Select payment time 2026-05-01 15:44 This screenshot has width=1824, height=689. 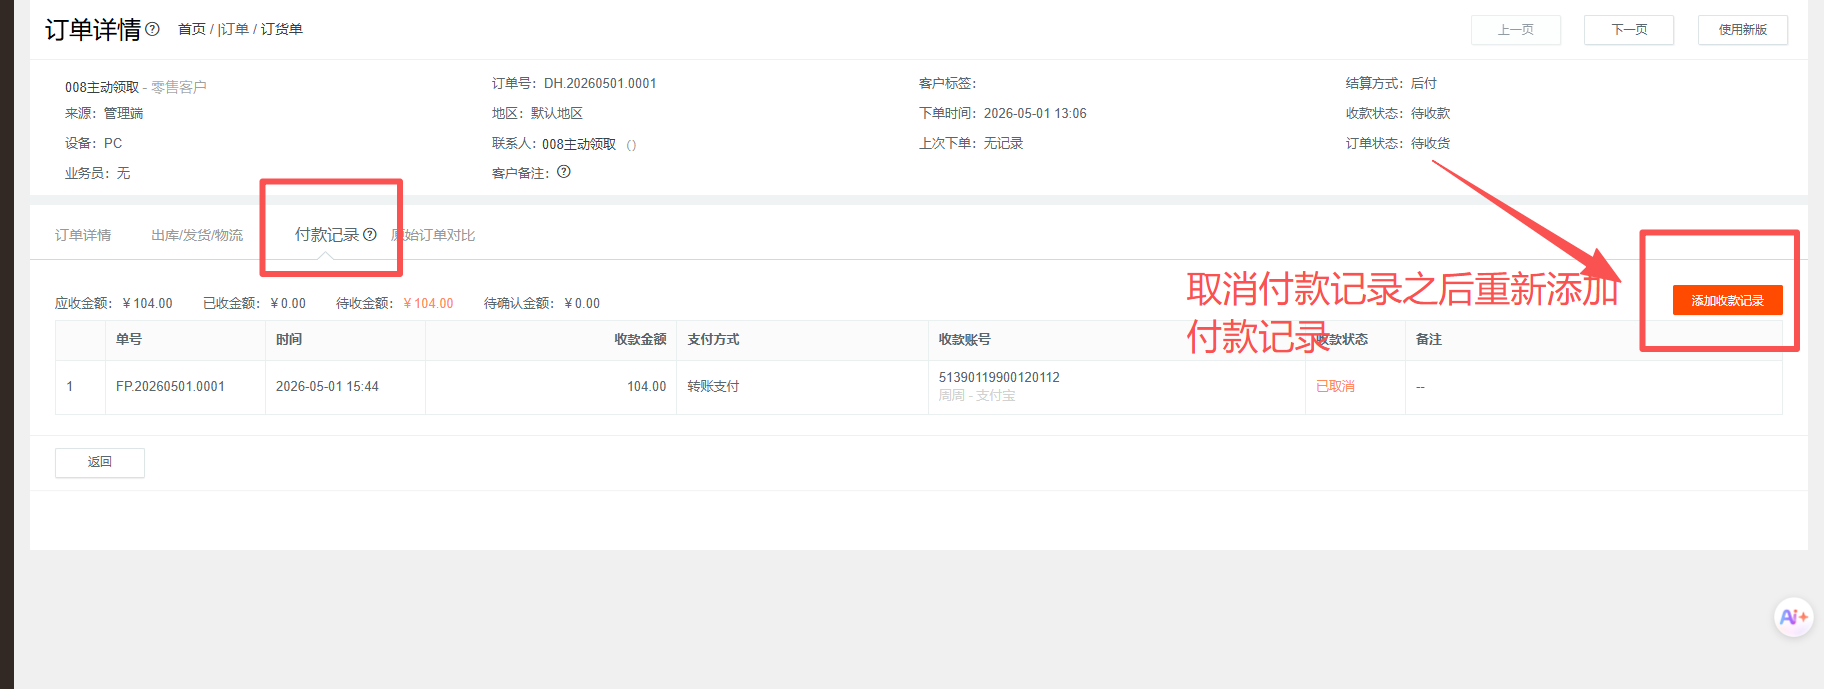click(327, 386)
